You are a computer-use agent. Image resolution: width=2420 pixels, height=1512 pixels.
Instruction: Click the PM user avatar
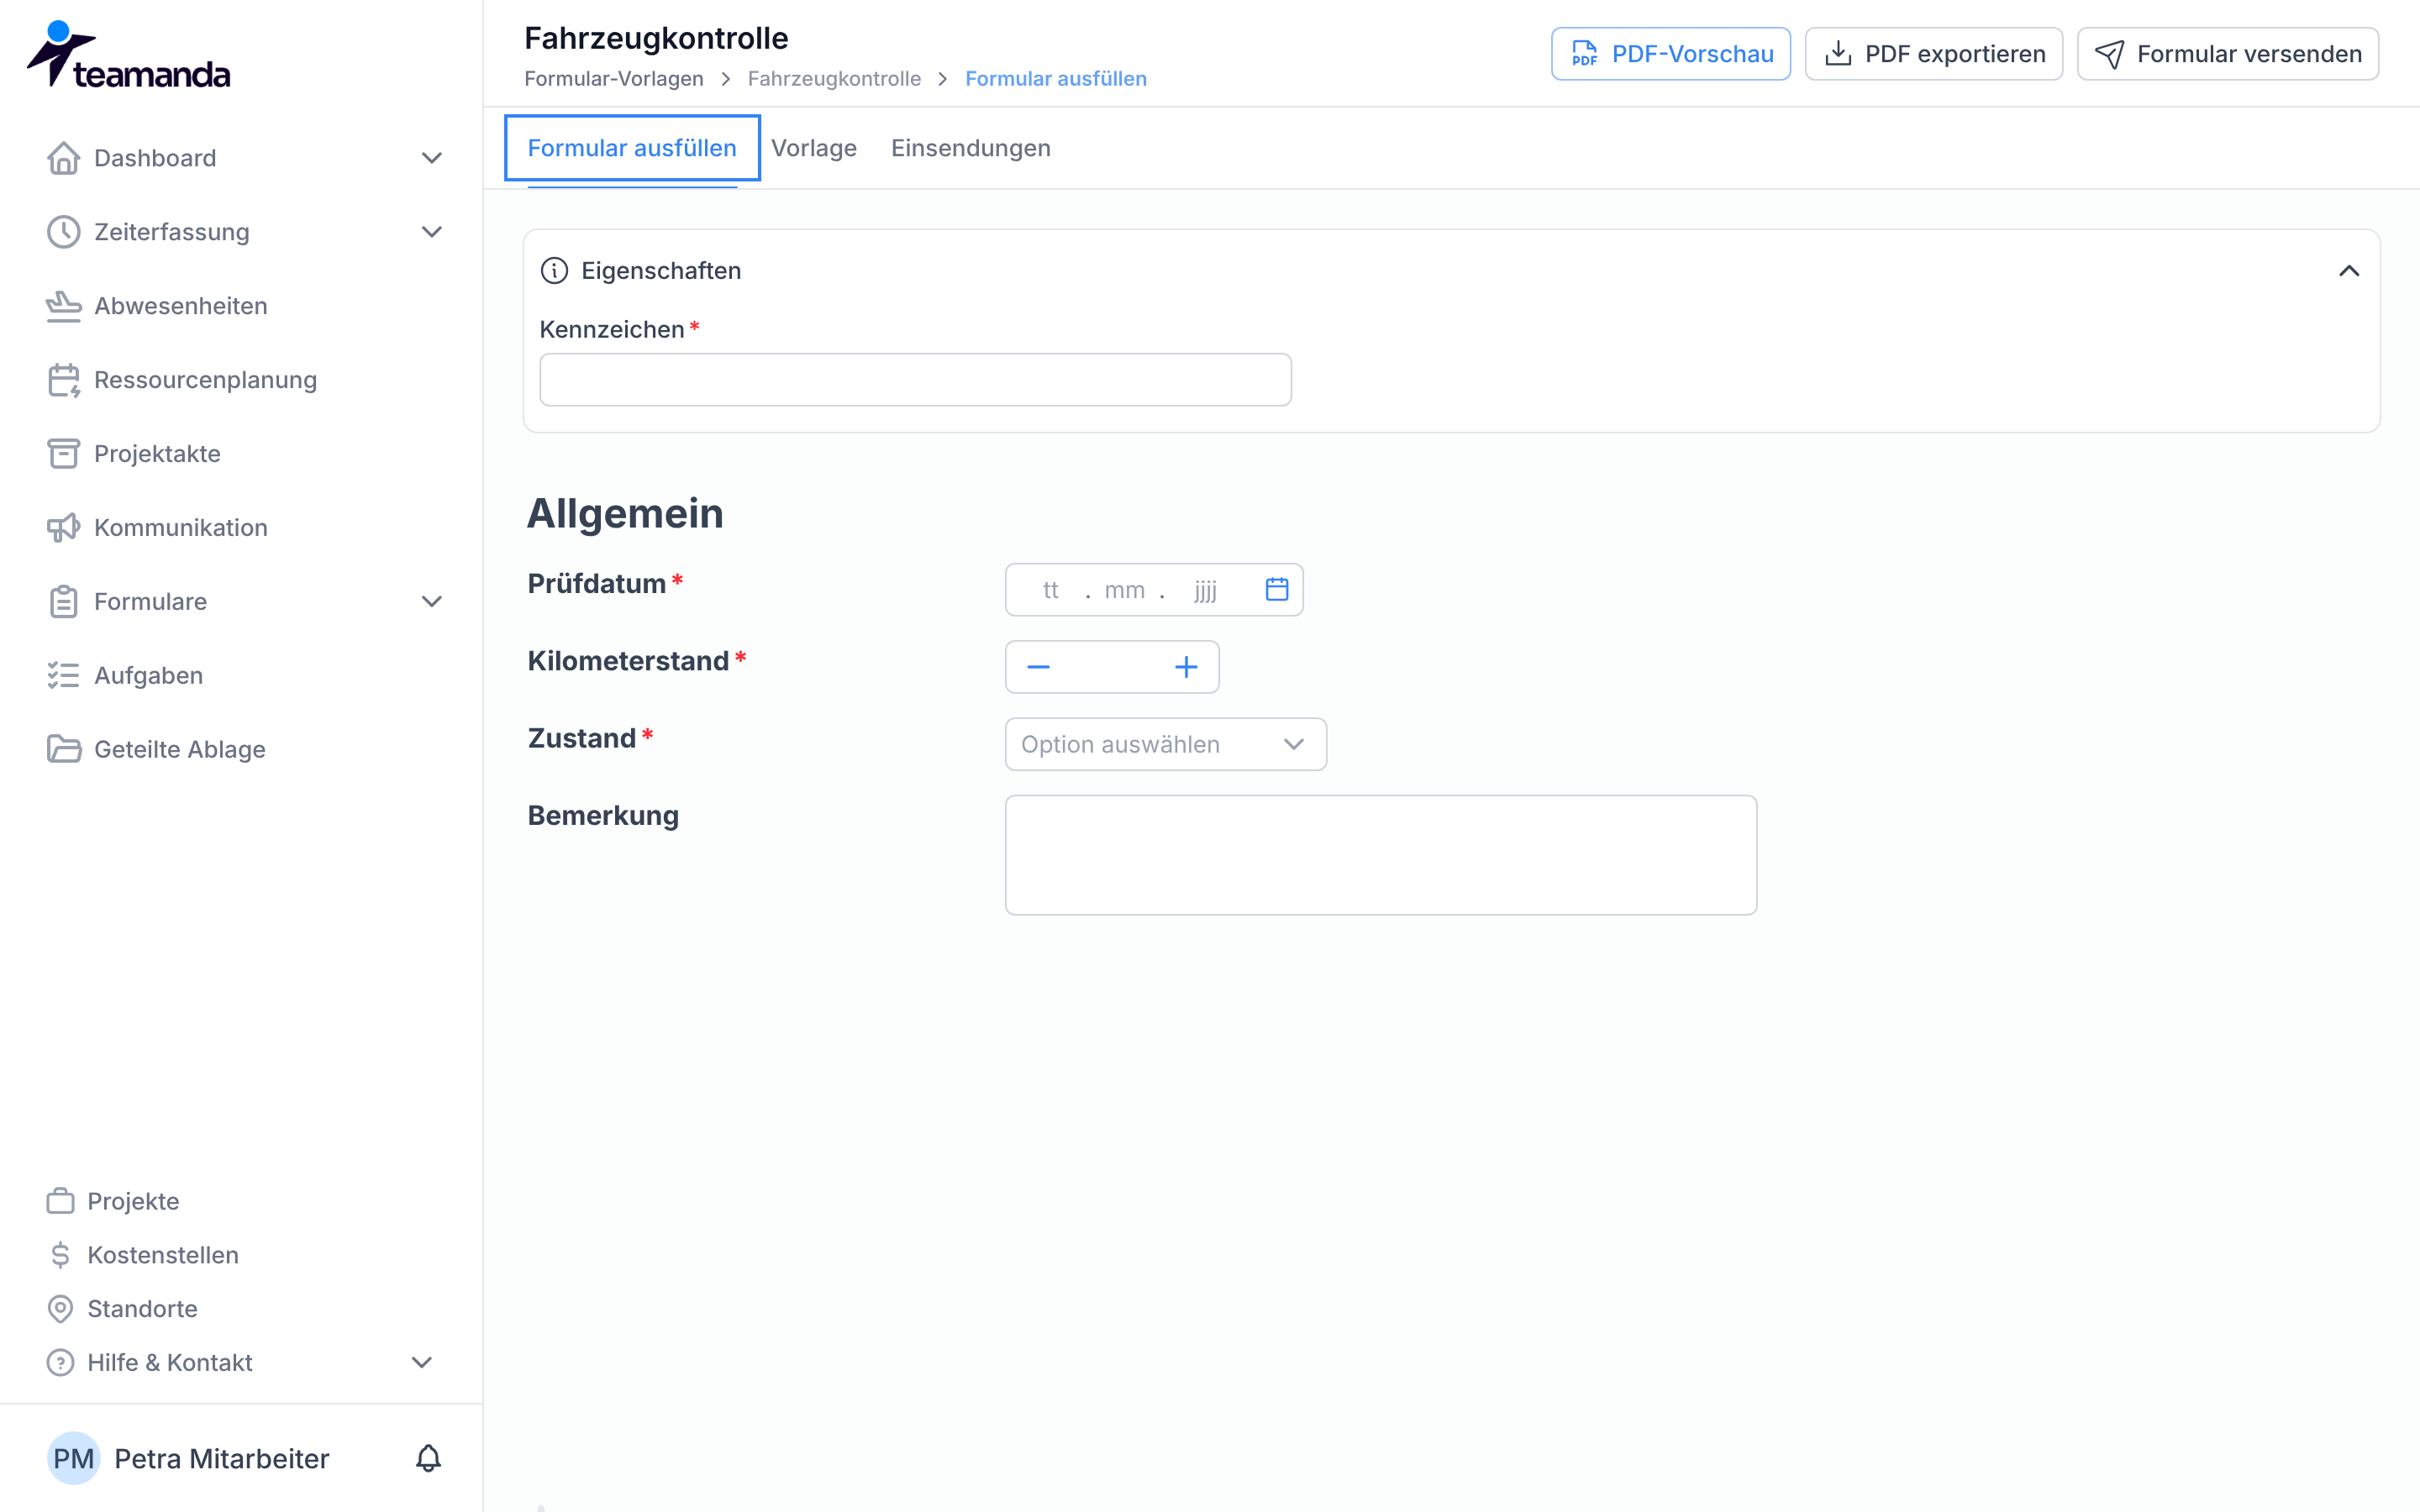74,1459
